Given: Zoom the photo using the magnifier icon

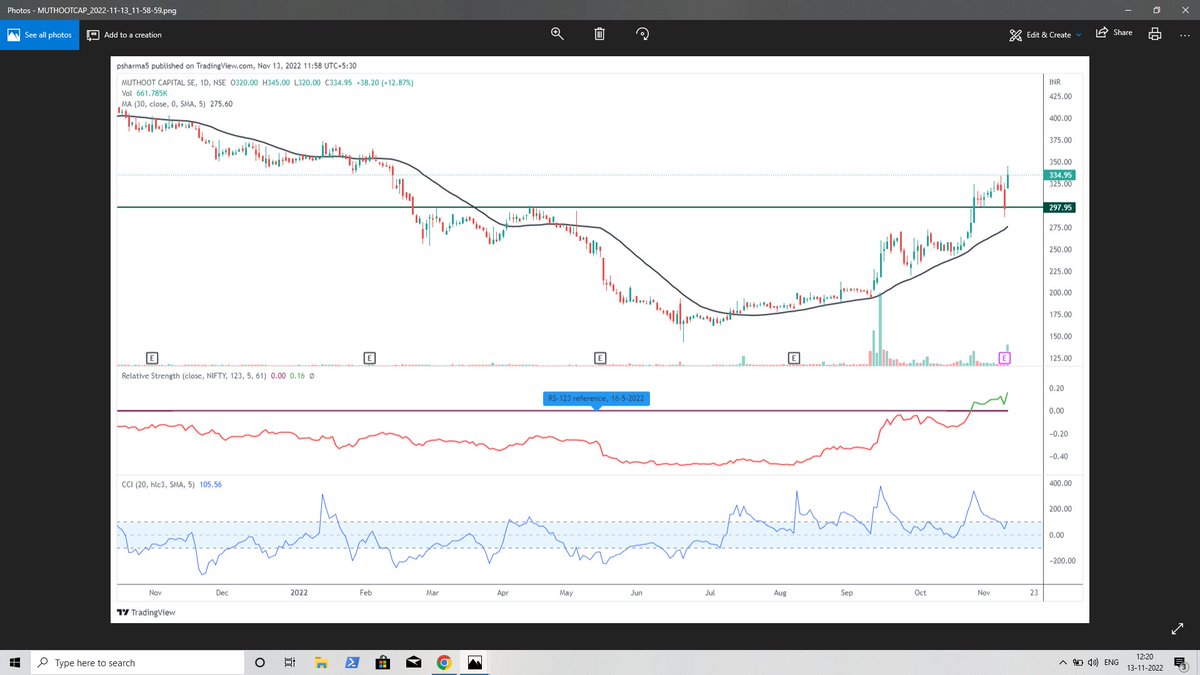Looking at the screenshot, I should [556, 33].
